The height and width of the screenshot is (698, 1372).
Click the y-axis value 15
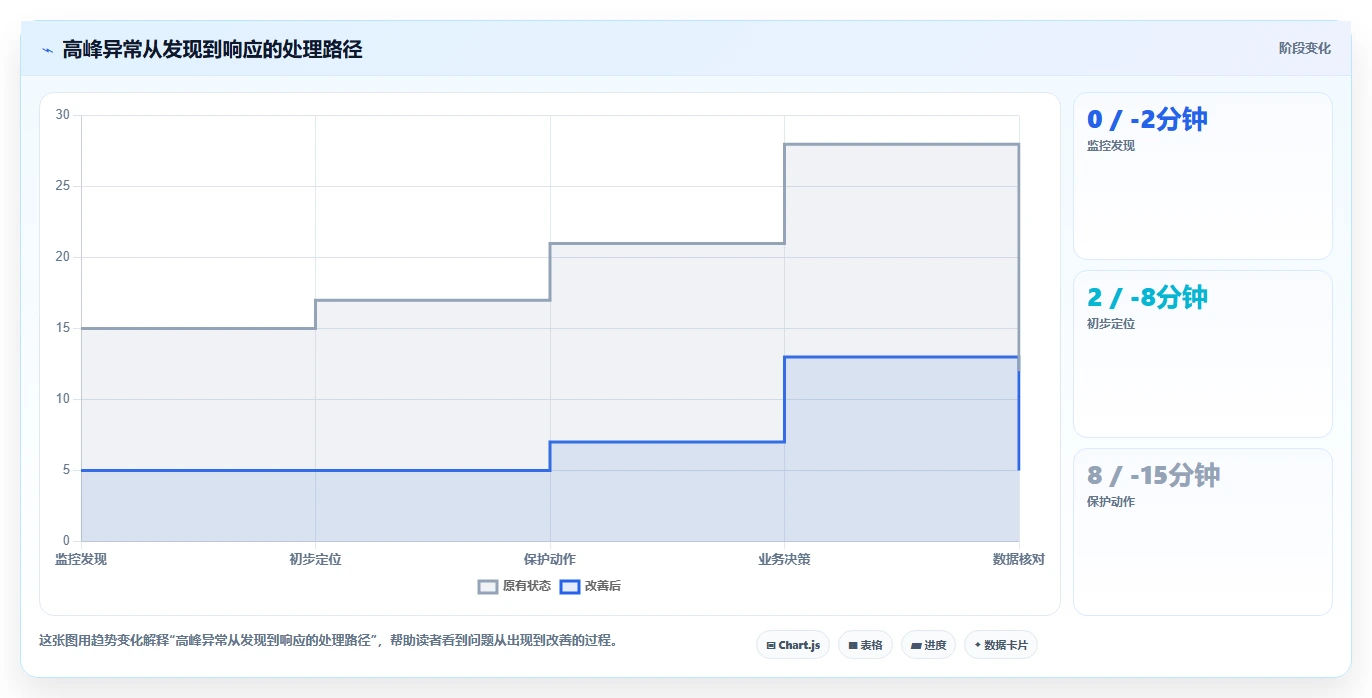(x=63, y=328)
